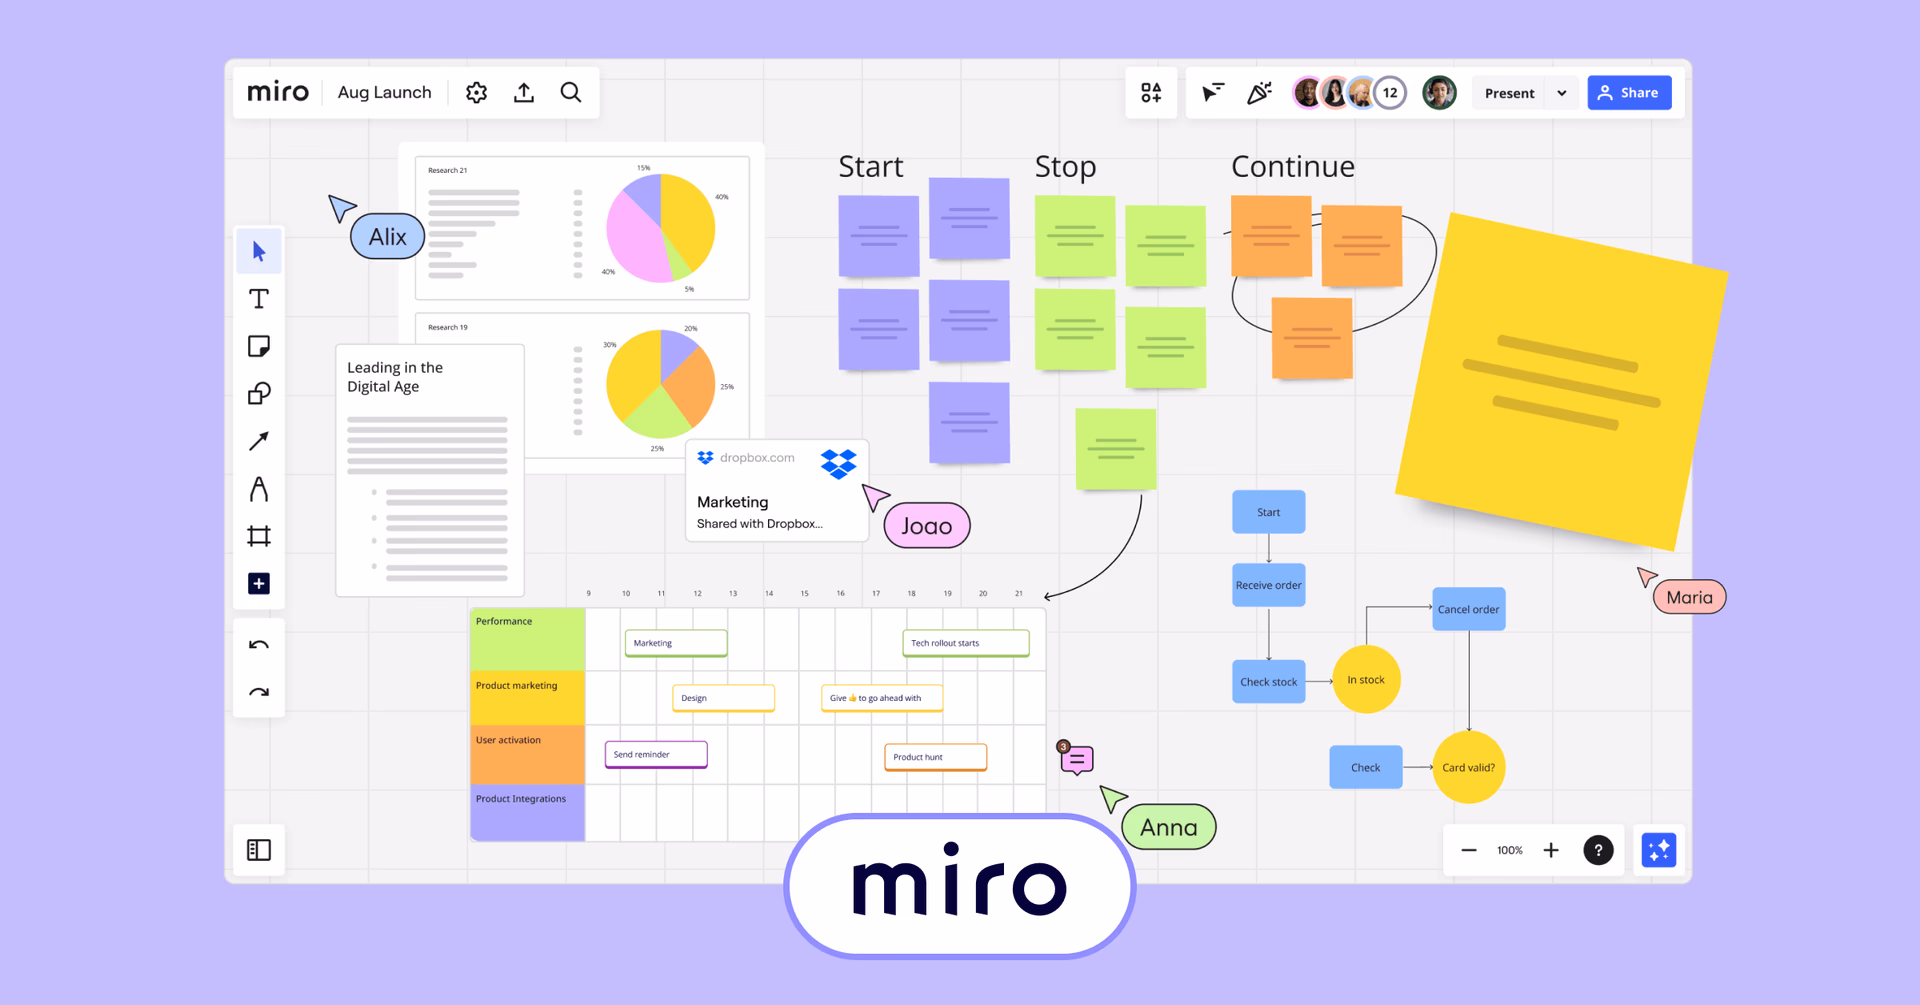1920x1005 pixels.
Task: Open the help question mark
Action: pyautogui.click(x=1598, y=850)
